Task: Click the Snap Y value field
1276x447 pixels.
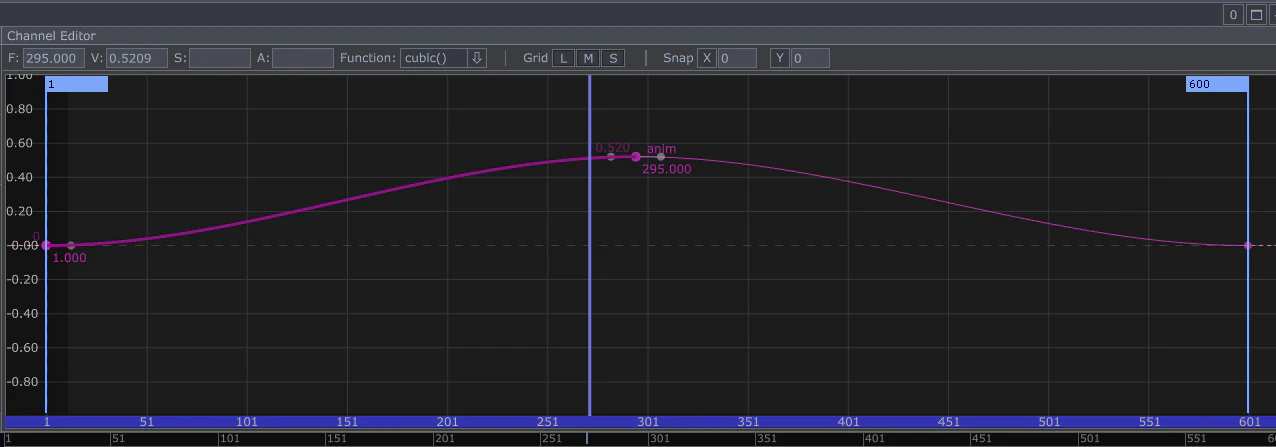Action: click(810, 58)
